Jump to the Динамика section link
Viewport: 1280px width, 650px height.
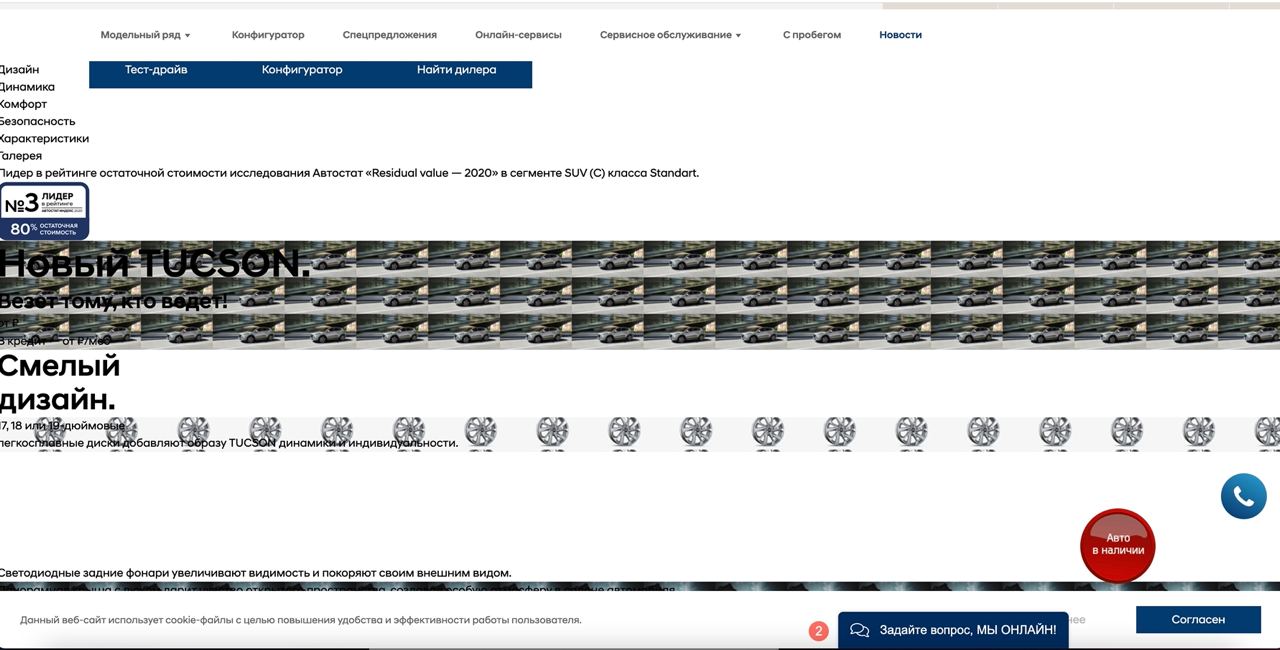(x=27, y=87)
